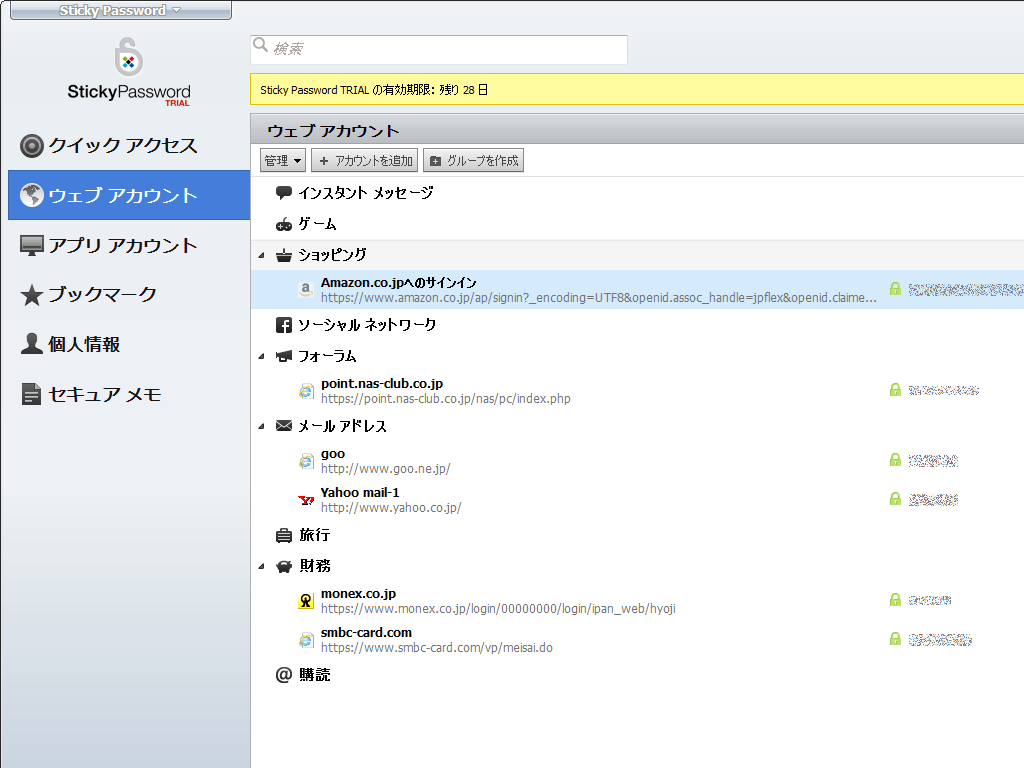This screenshot has height=768, width=1024.
Task: Click the globe icon for Web Accounts
Action: (31, 195)
